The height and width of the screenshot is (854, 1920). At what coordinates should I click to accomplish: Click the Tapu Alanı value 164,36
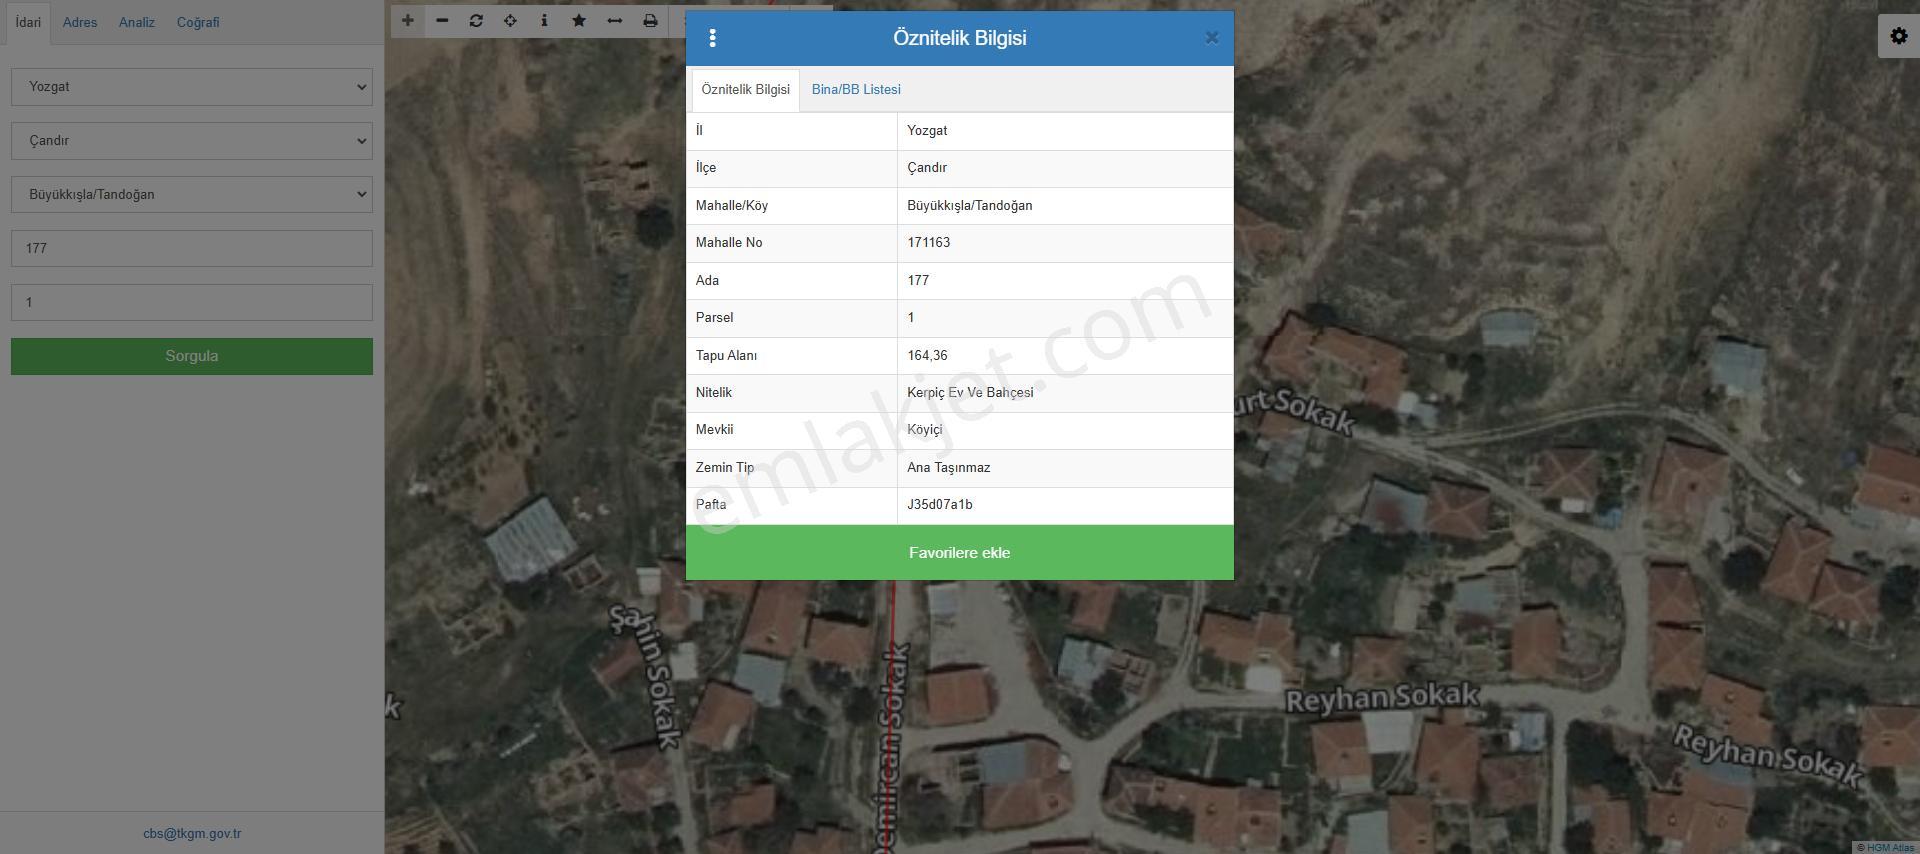[927, 355]
